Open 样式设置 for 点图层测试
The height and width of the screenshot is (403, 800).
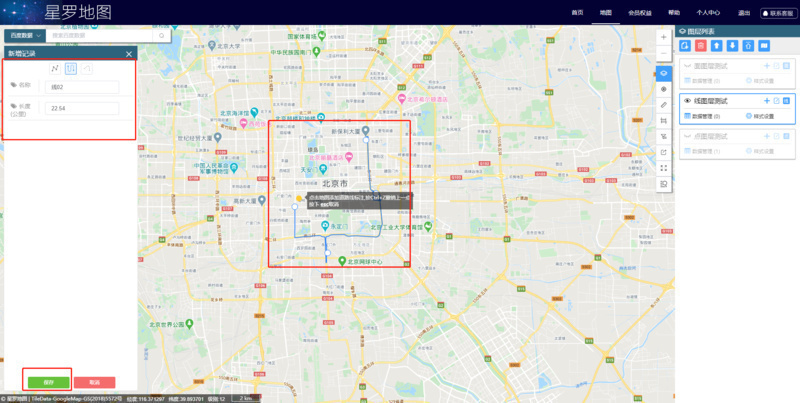coord(760,151)
